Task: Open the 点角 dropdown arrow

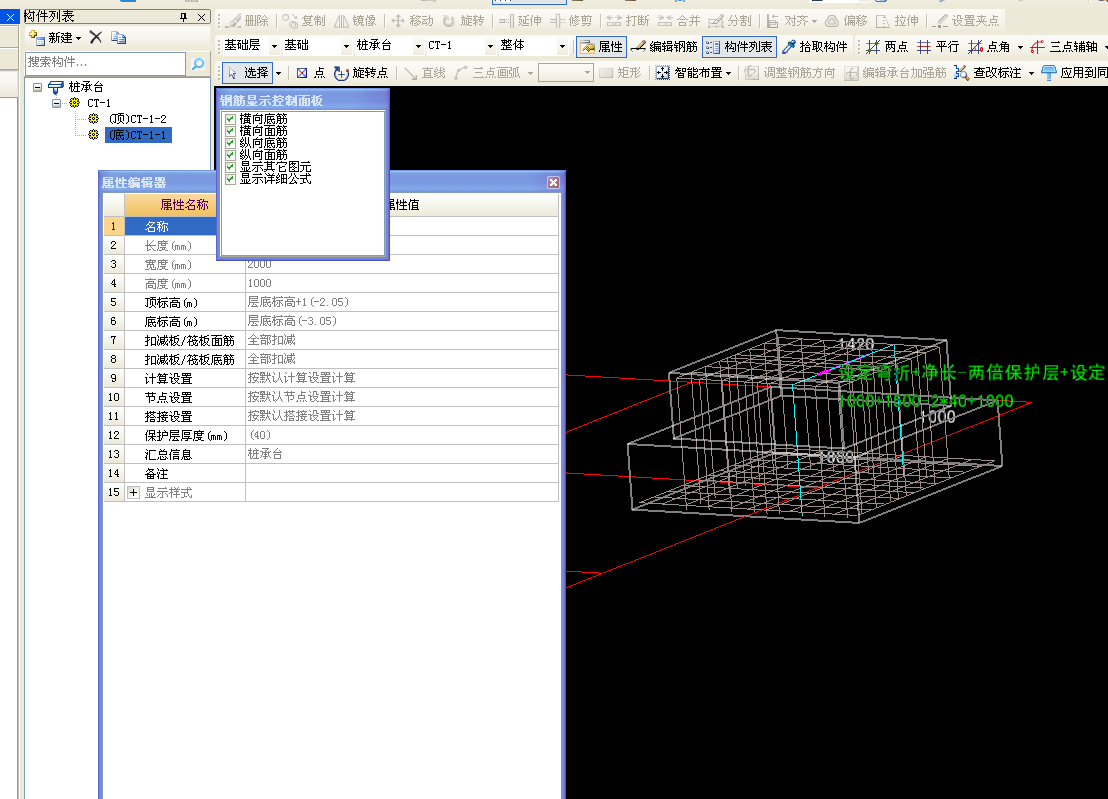Action: [1020, 47]
